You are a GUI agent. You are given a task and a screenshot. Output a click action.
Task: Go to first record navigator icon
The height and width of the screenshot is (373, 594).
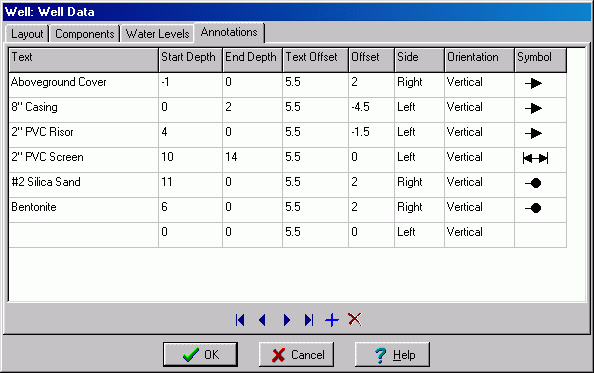click(x=240, y=320)
